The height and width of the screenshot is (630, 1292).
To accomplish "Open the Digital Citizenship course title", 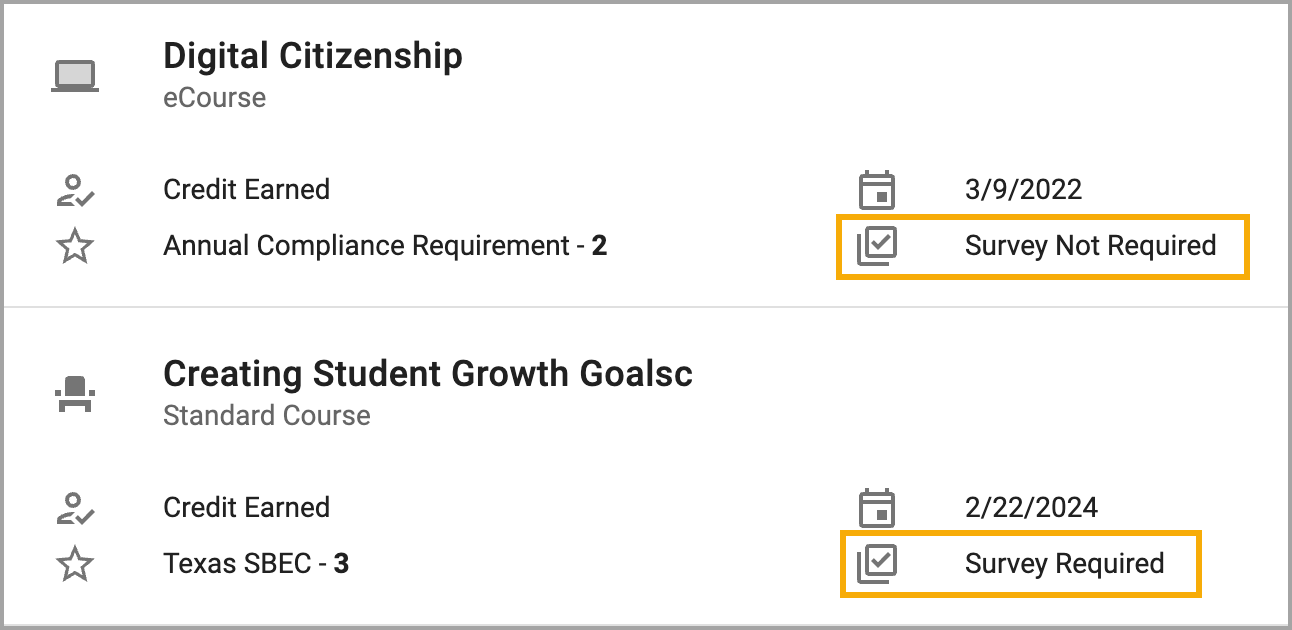I will pos(313,56).
